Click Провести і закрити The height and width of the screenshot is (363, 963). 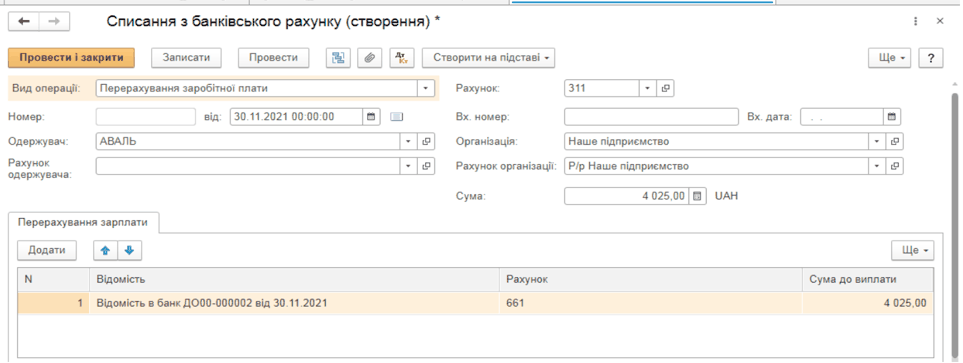tap(71, 58)
